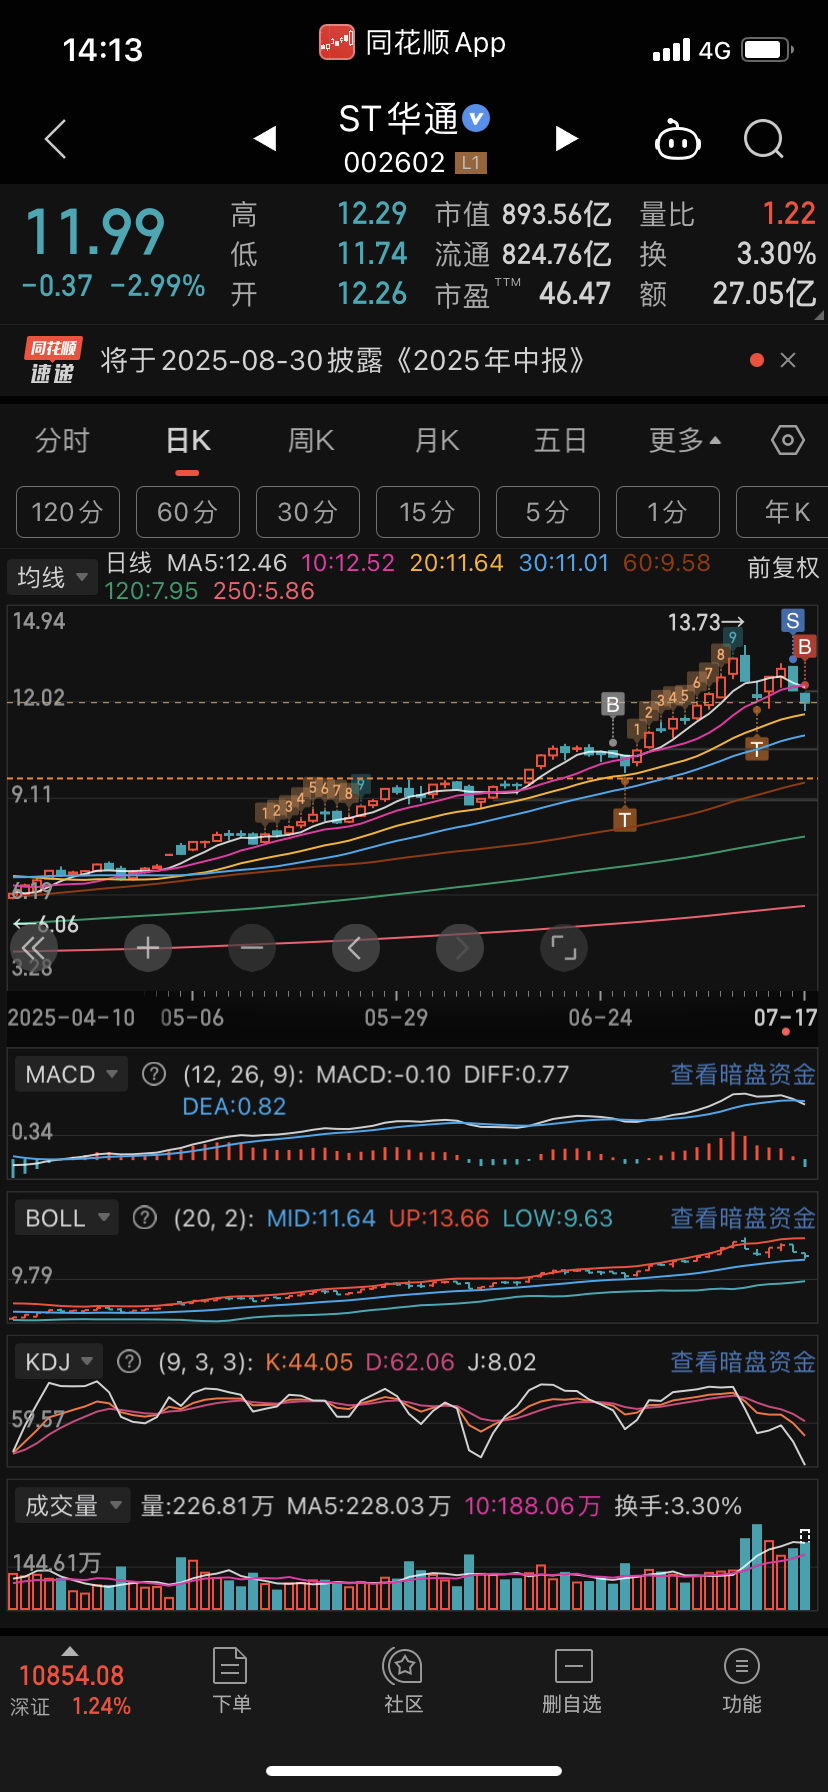
Task: Expand quote details corner triangle
Action: pos(819,315)
